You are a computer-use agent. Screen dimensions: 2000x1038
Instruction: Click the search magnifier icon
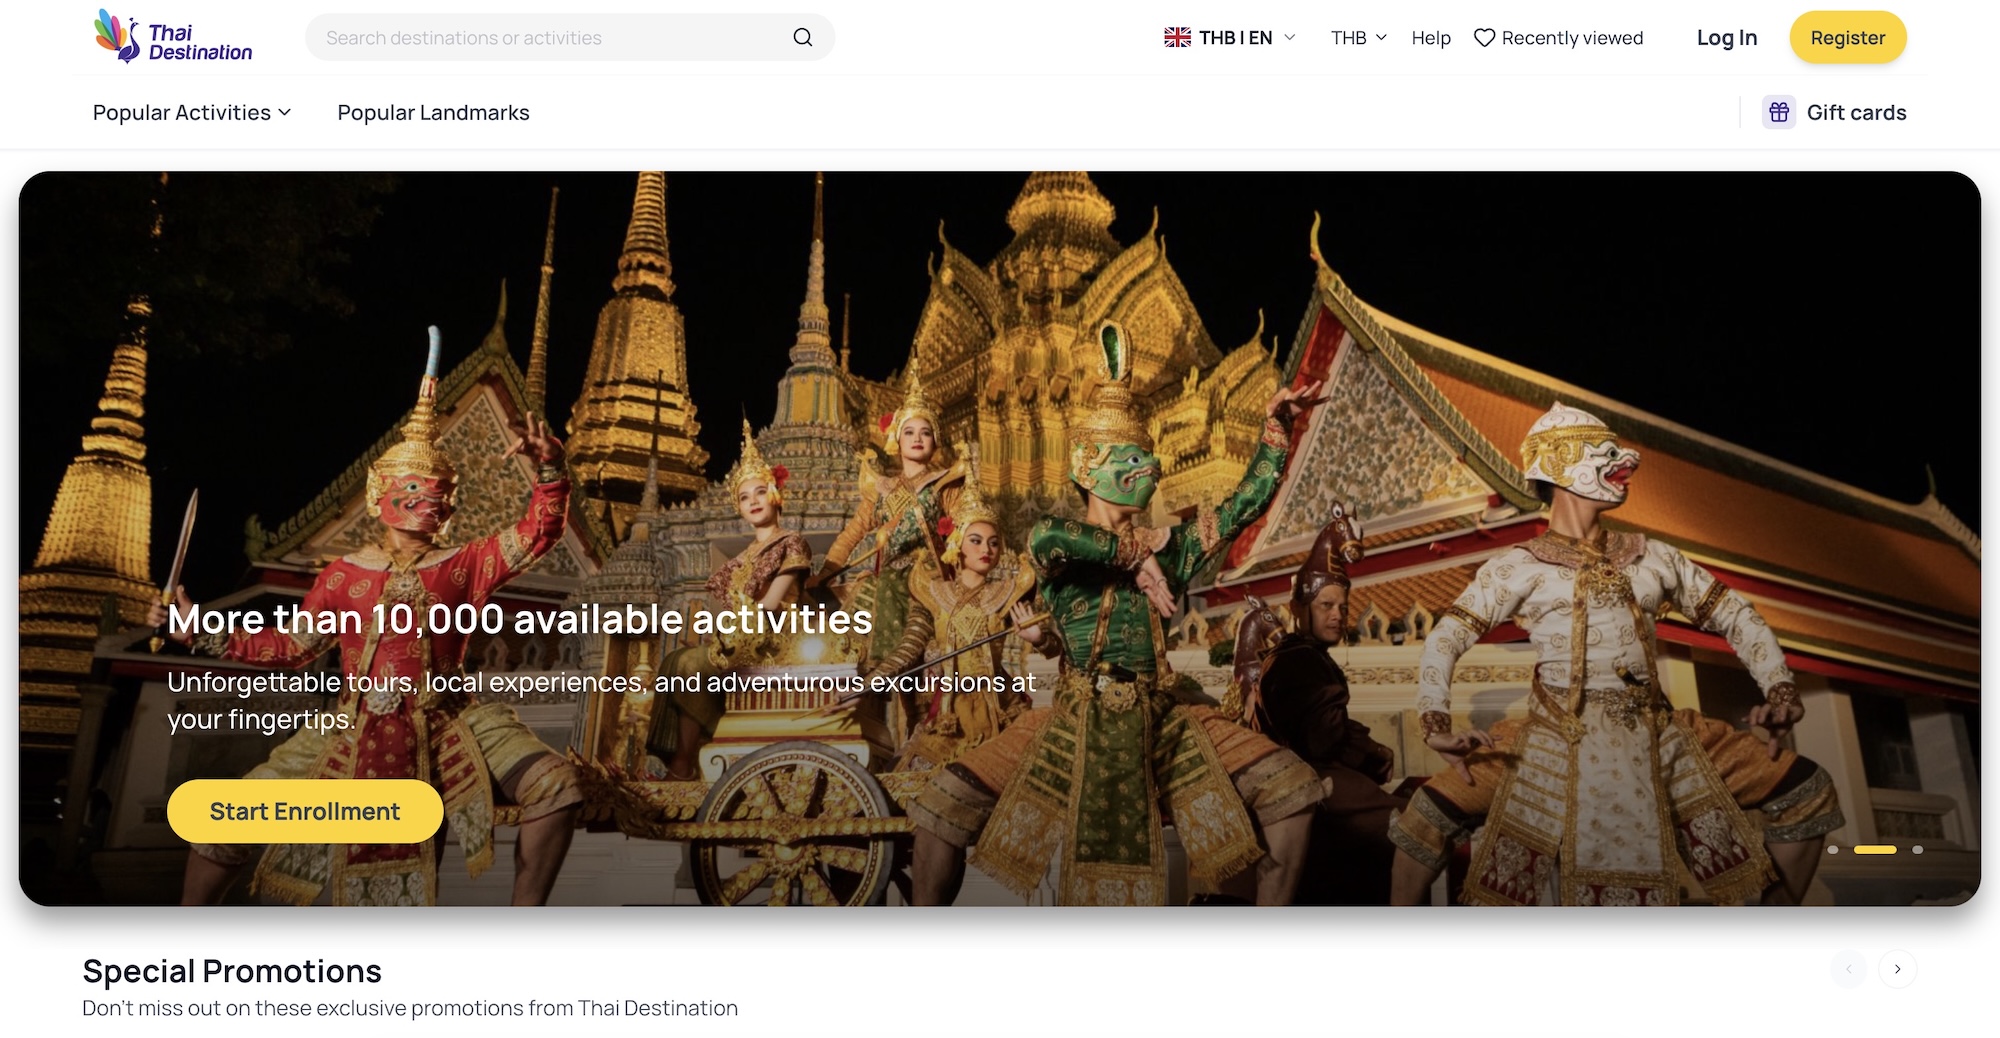[802, 38]
